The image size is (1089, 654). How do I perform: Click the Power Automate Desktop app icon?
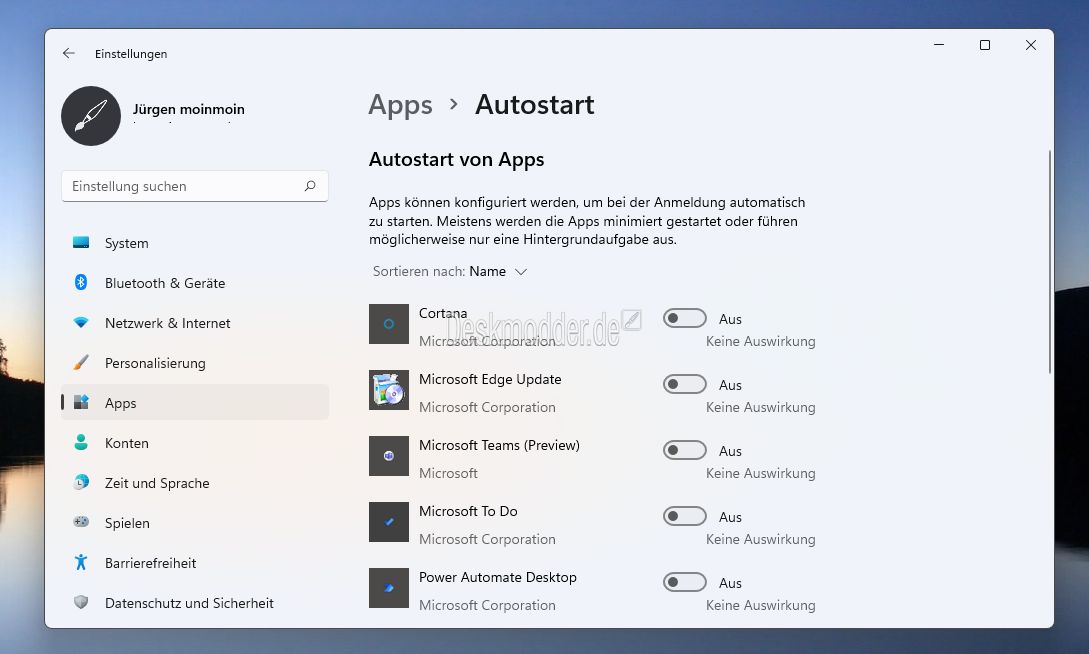389,588
